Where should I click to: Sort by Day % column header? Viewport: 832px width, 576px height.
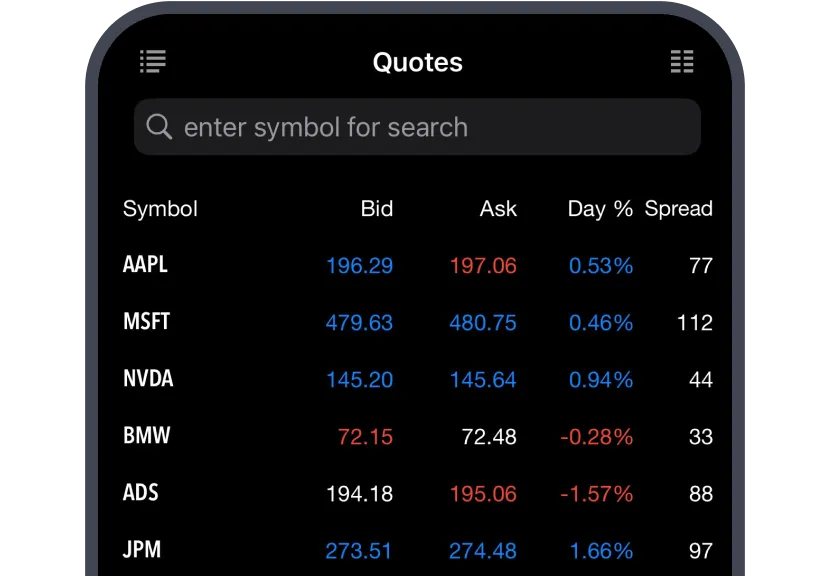point(600,209)
